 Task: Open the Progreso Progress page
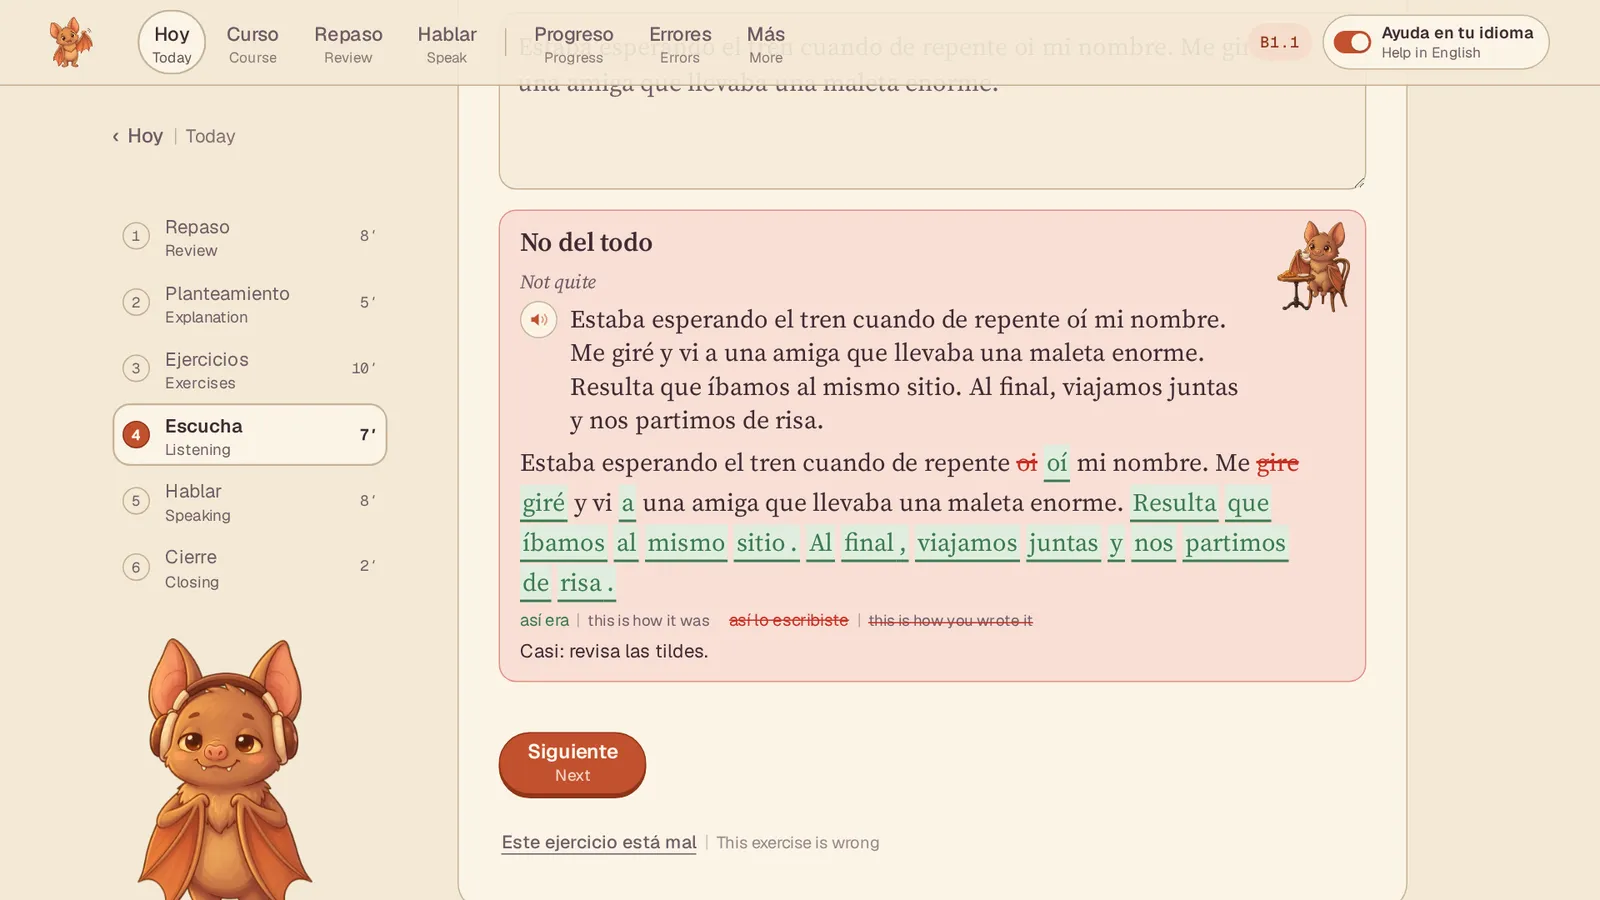[574, 44]
